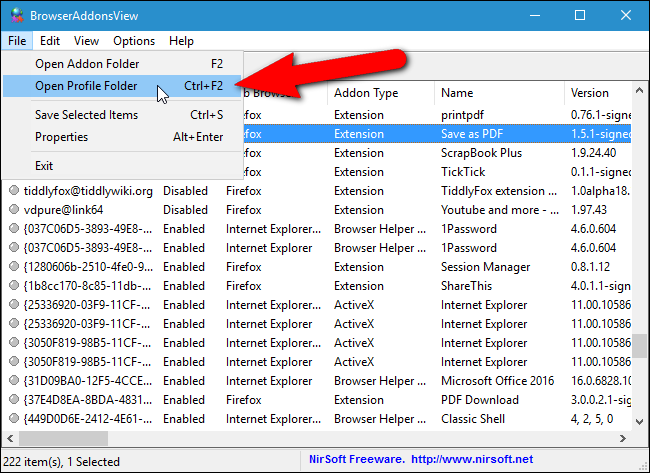Click the icon beside {1280606b-2510-4fe0-9...
The height and width of the screenshot is (473, 650).
14,266
